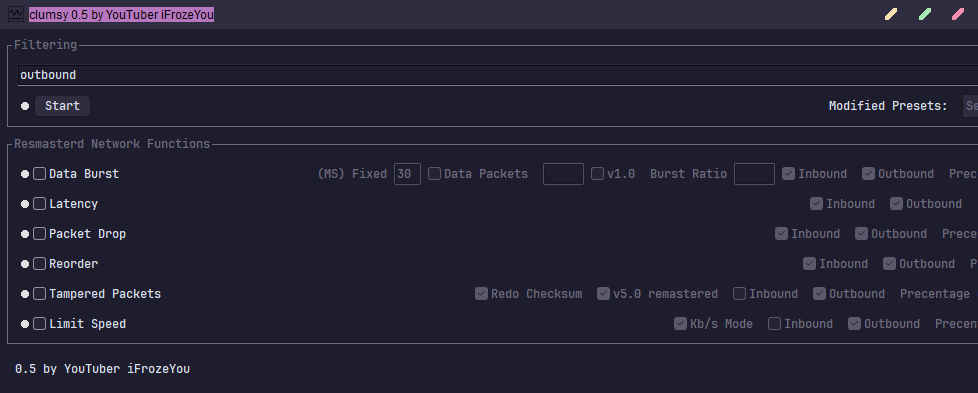The height and width of the screenshot is (393, 978).
Task: Toggle Inbound for Latency
Action: tap(816, 204)
